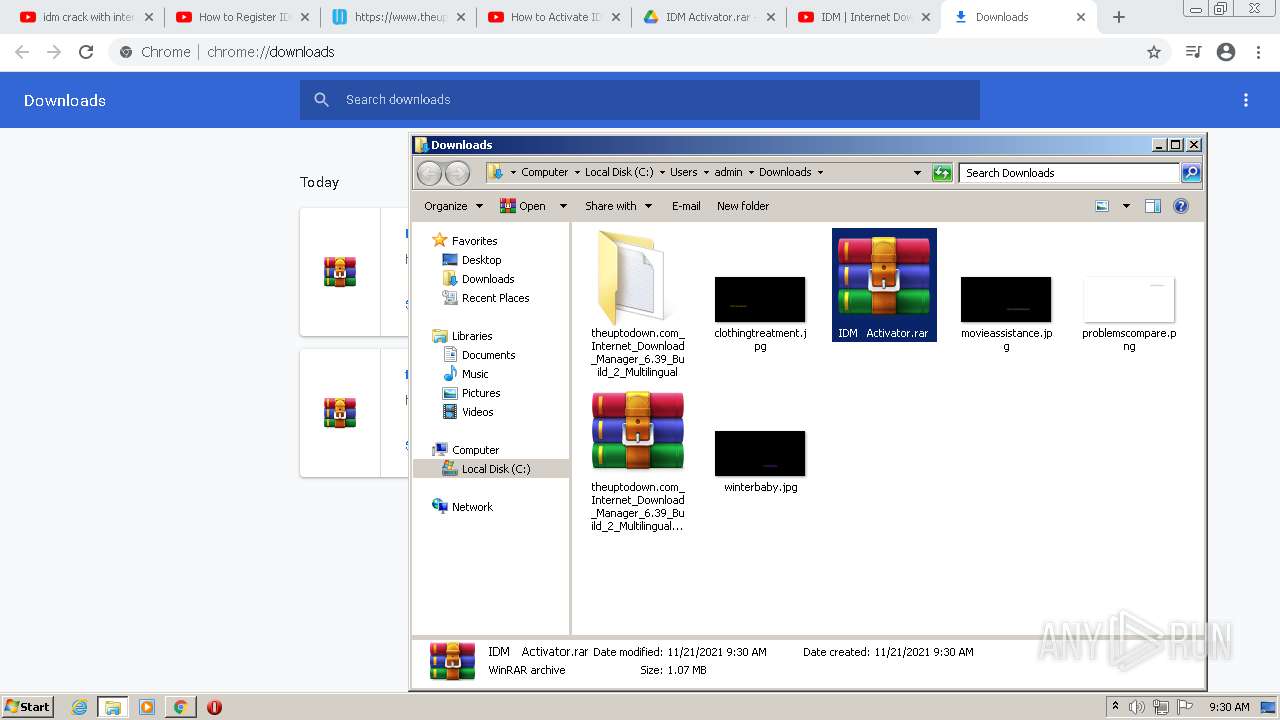Image resolution: width=1280 pixels, height=720 pixels.
Task: Select problemscompare.png thumbnail
Action: pyautogui.click(x=1129, y=299)
